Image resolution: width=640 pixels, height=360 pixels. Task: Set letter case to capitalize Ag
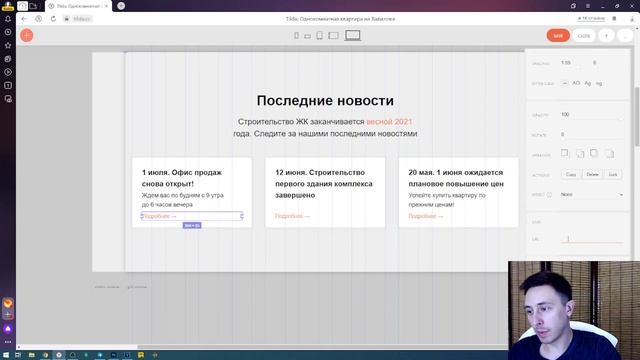coord(587,83)
